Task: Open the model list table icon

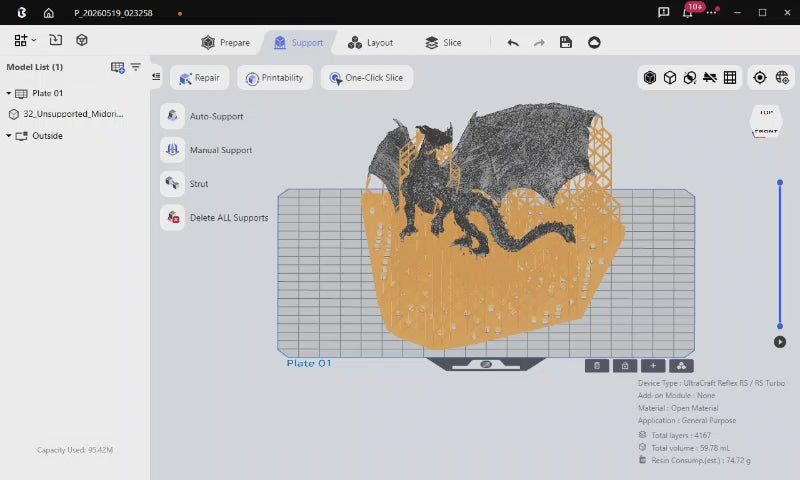Action: pyautogui.click(x=118, y=67)
